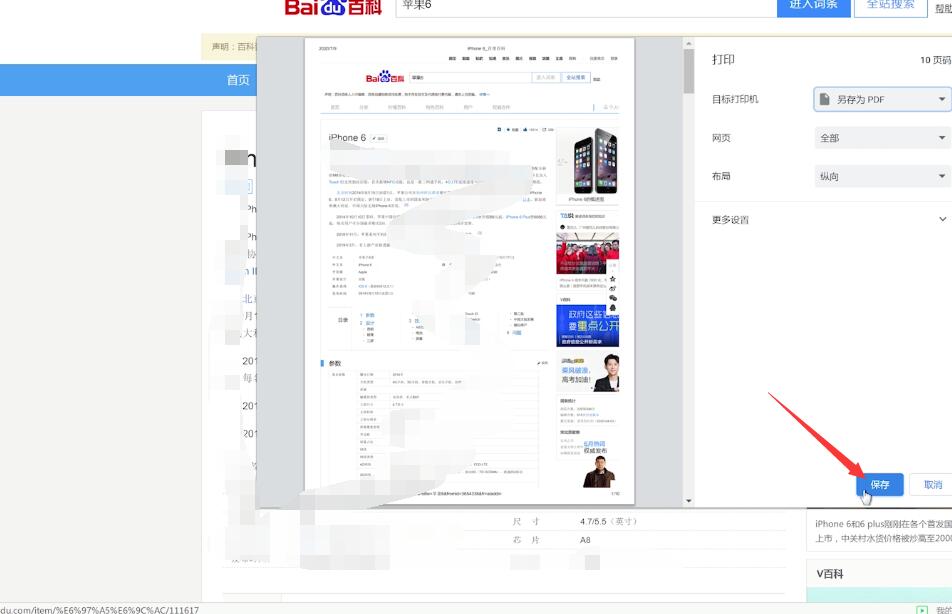Image resolution: width=952 pixels, height=614 pixels.
Task: Click the V百科 heading on the page
Action: coord(829,573)
